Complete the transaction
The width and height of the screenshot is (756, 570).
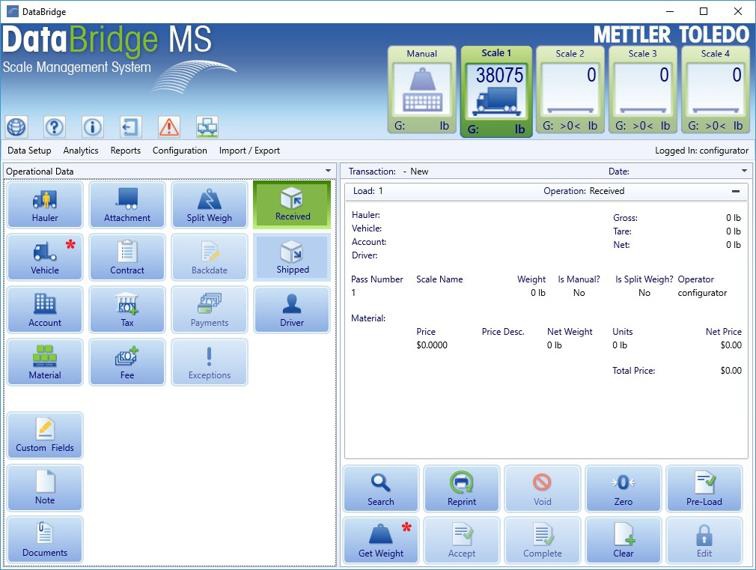pyautogui.click(x=542, y=540)
